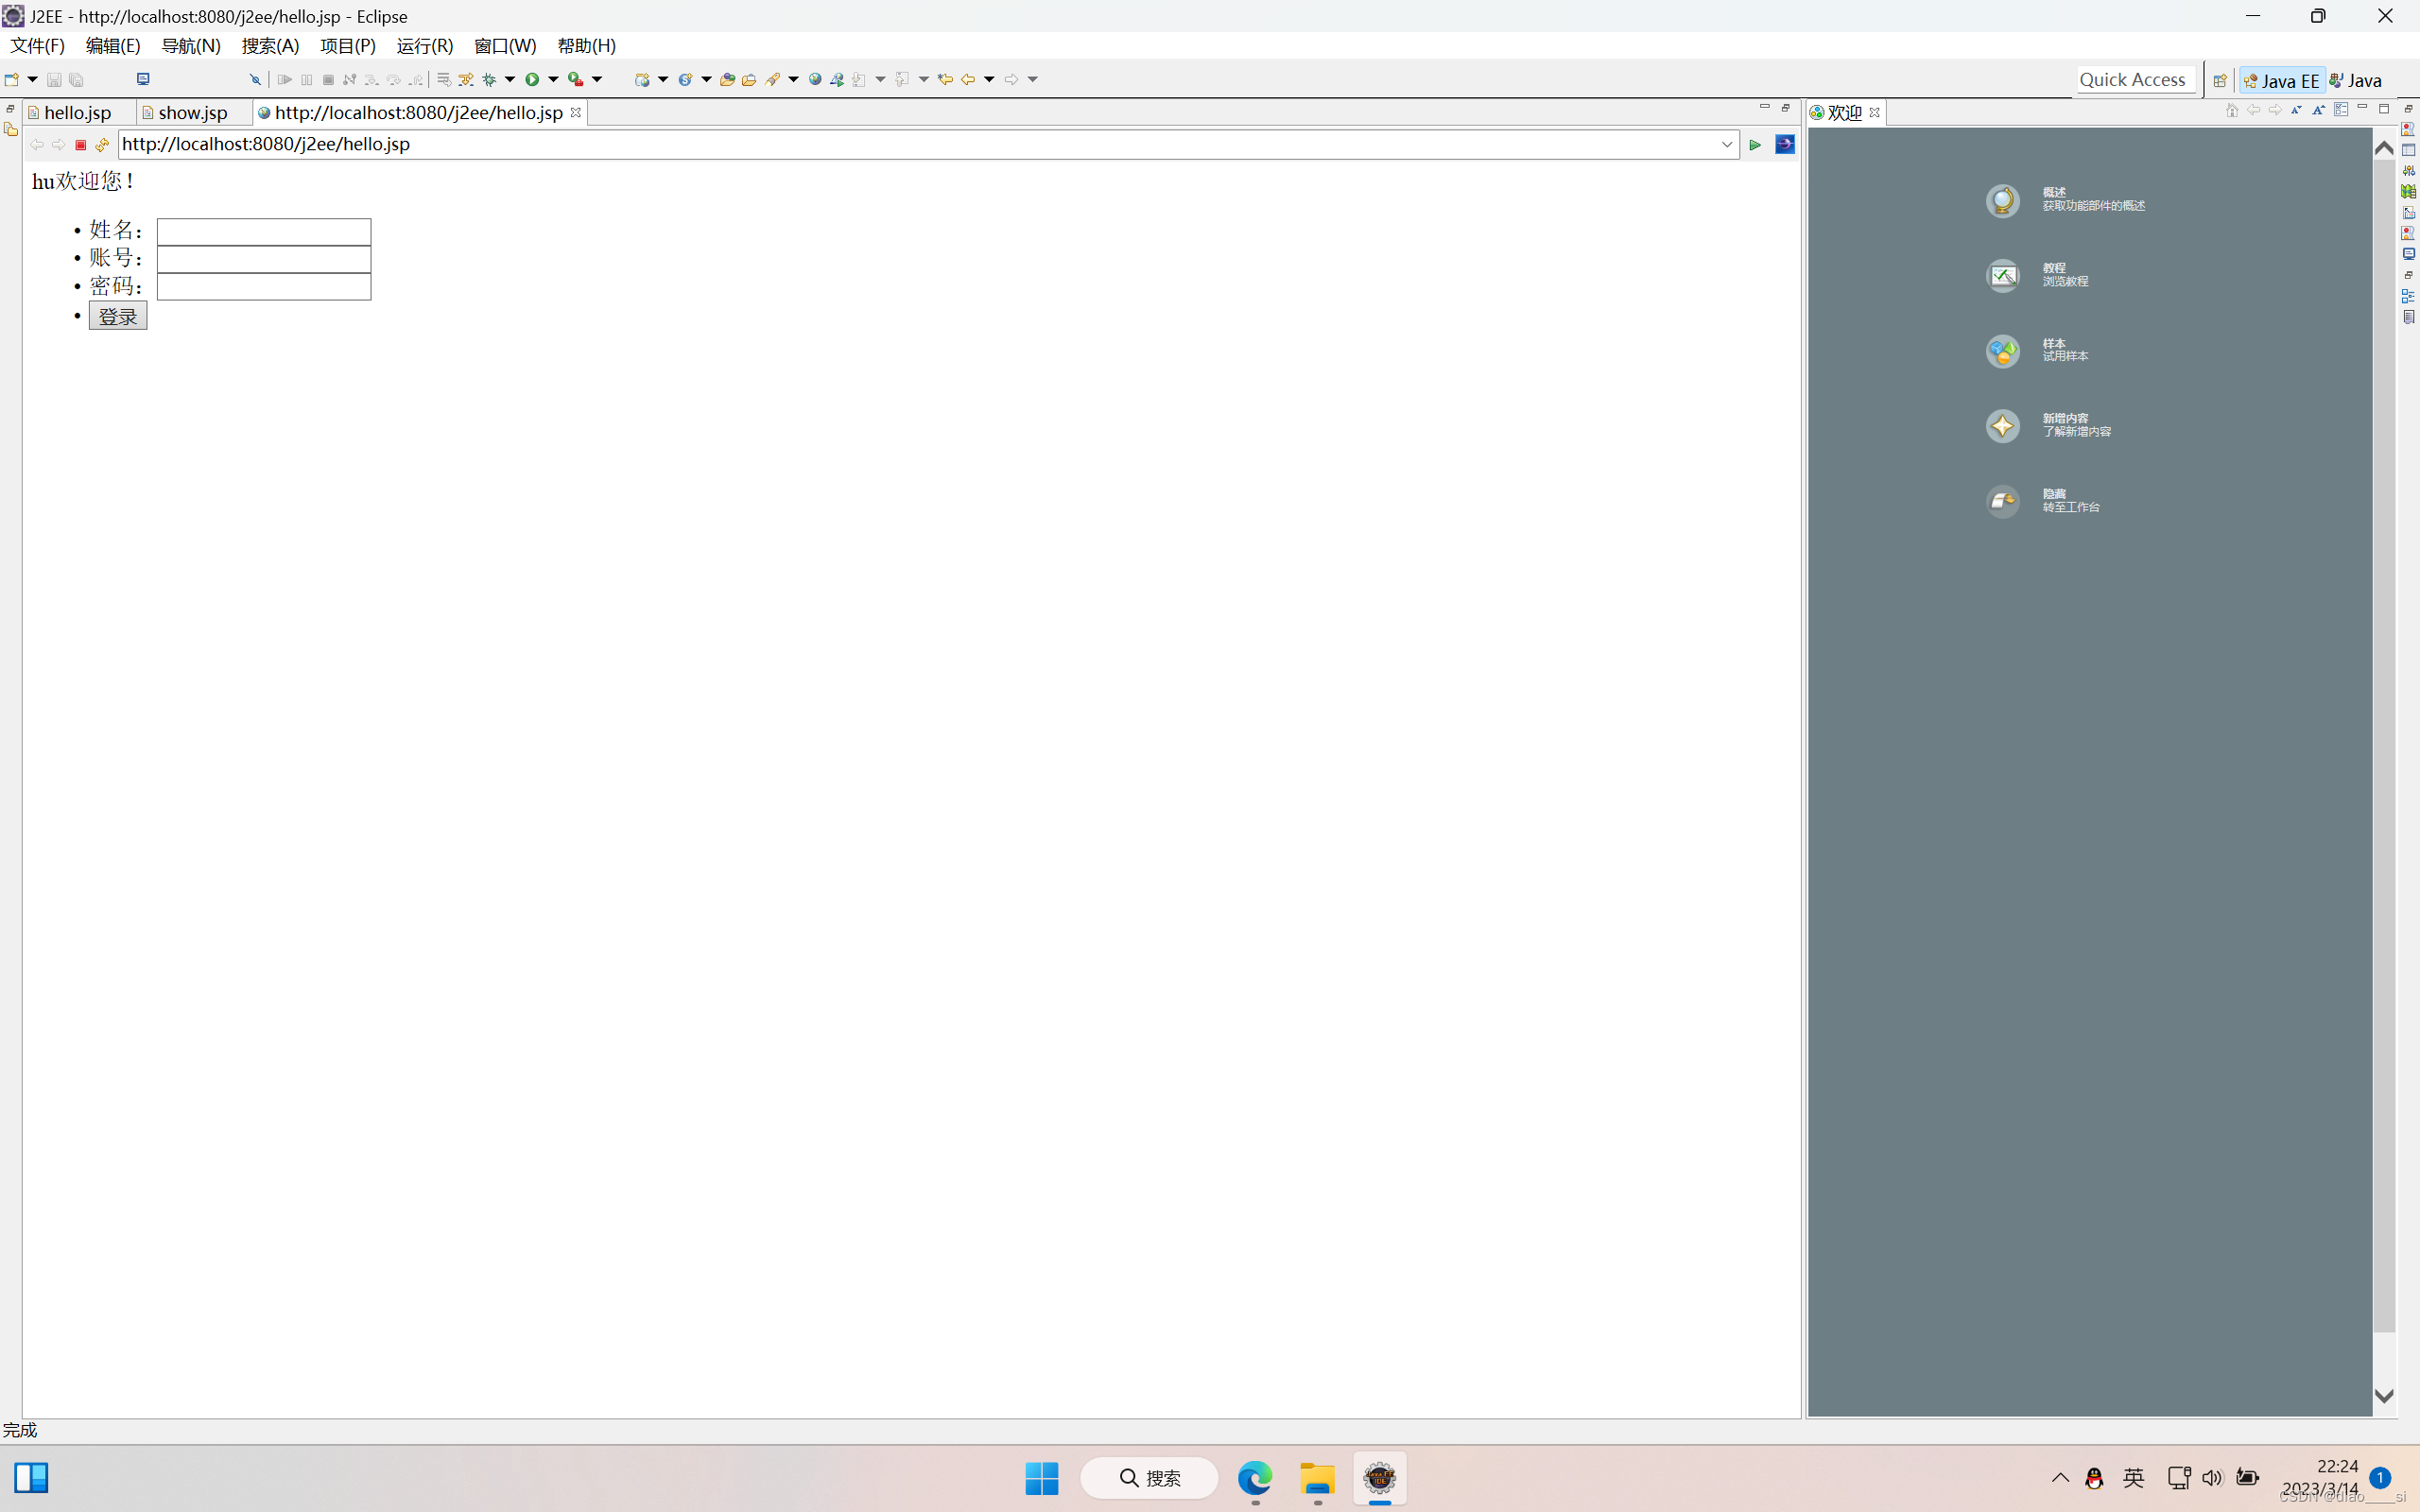Switch to the show.jsp editor tab

[192, 113]
